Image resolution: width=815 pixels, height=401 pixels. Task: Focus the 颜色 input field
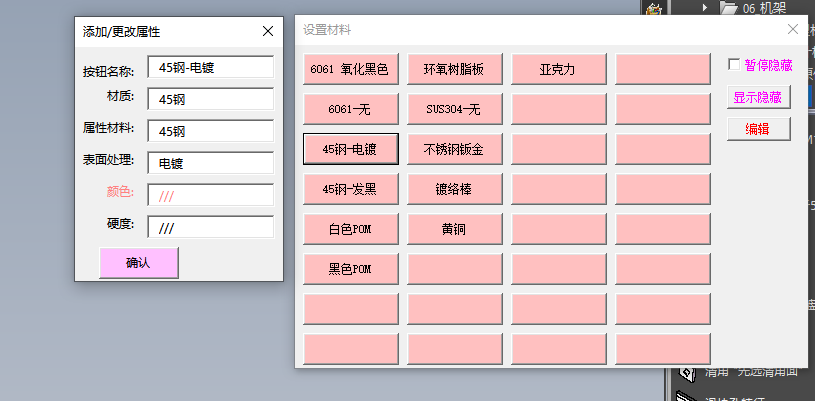click(211, 195)
